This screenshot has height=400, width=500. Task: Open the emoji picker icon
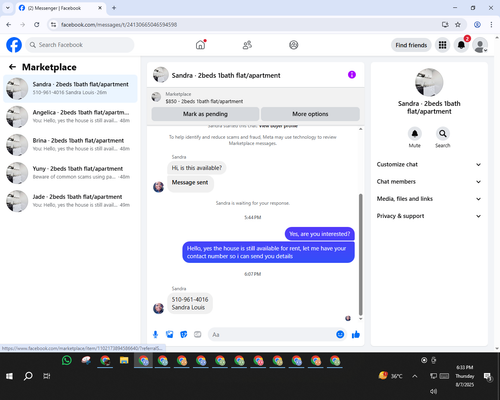(340, 334)
